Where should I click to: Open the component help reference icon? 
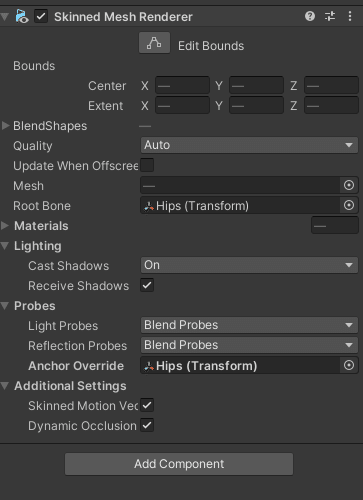click(310, 16)
